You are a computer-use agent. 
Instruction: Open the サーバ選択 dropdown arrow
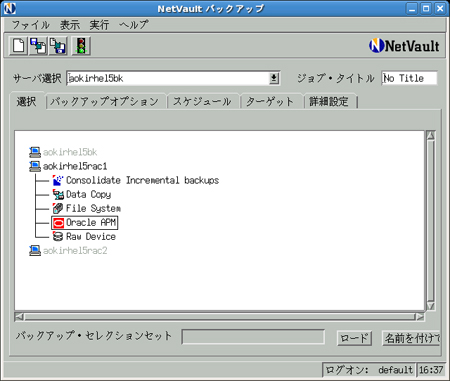274,79
